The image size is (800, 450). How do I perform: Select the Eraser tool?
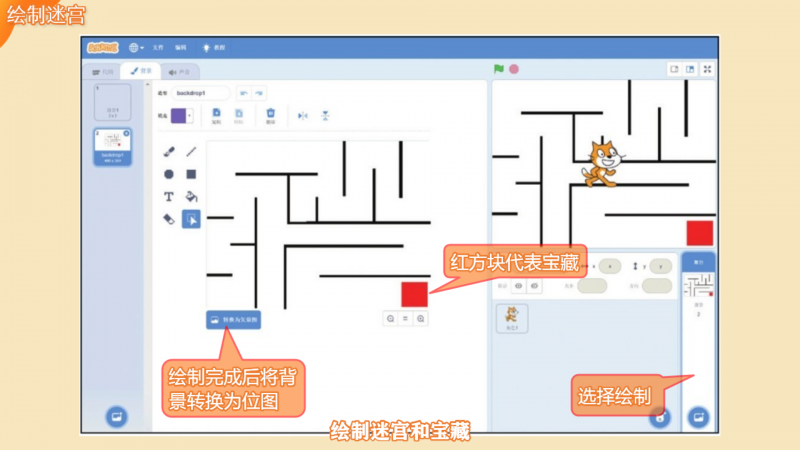coord(169,219)
